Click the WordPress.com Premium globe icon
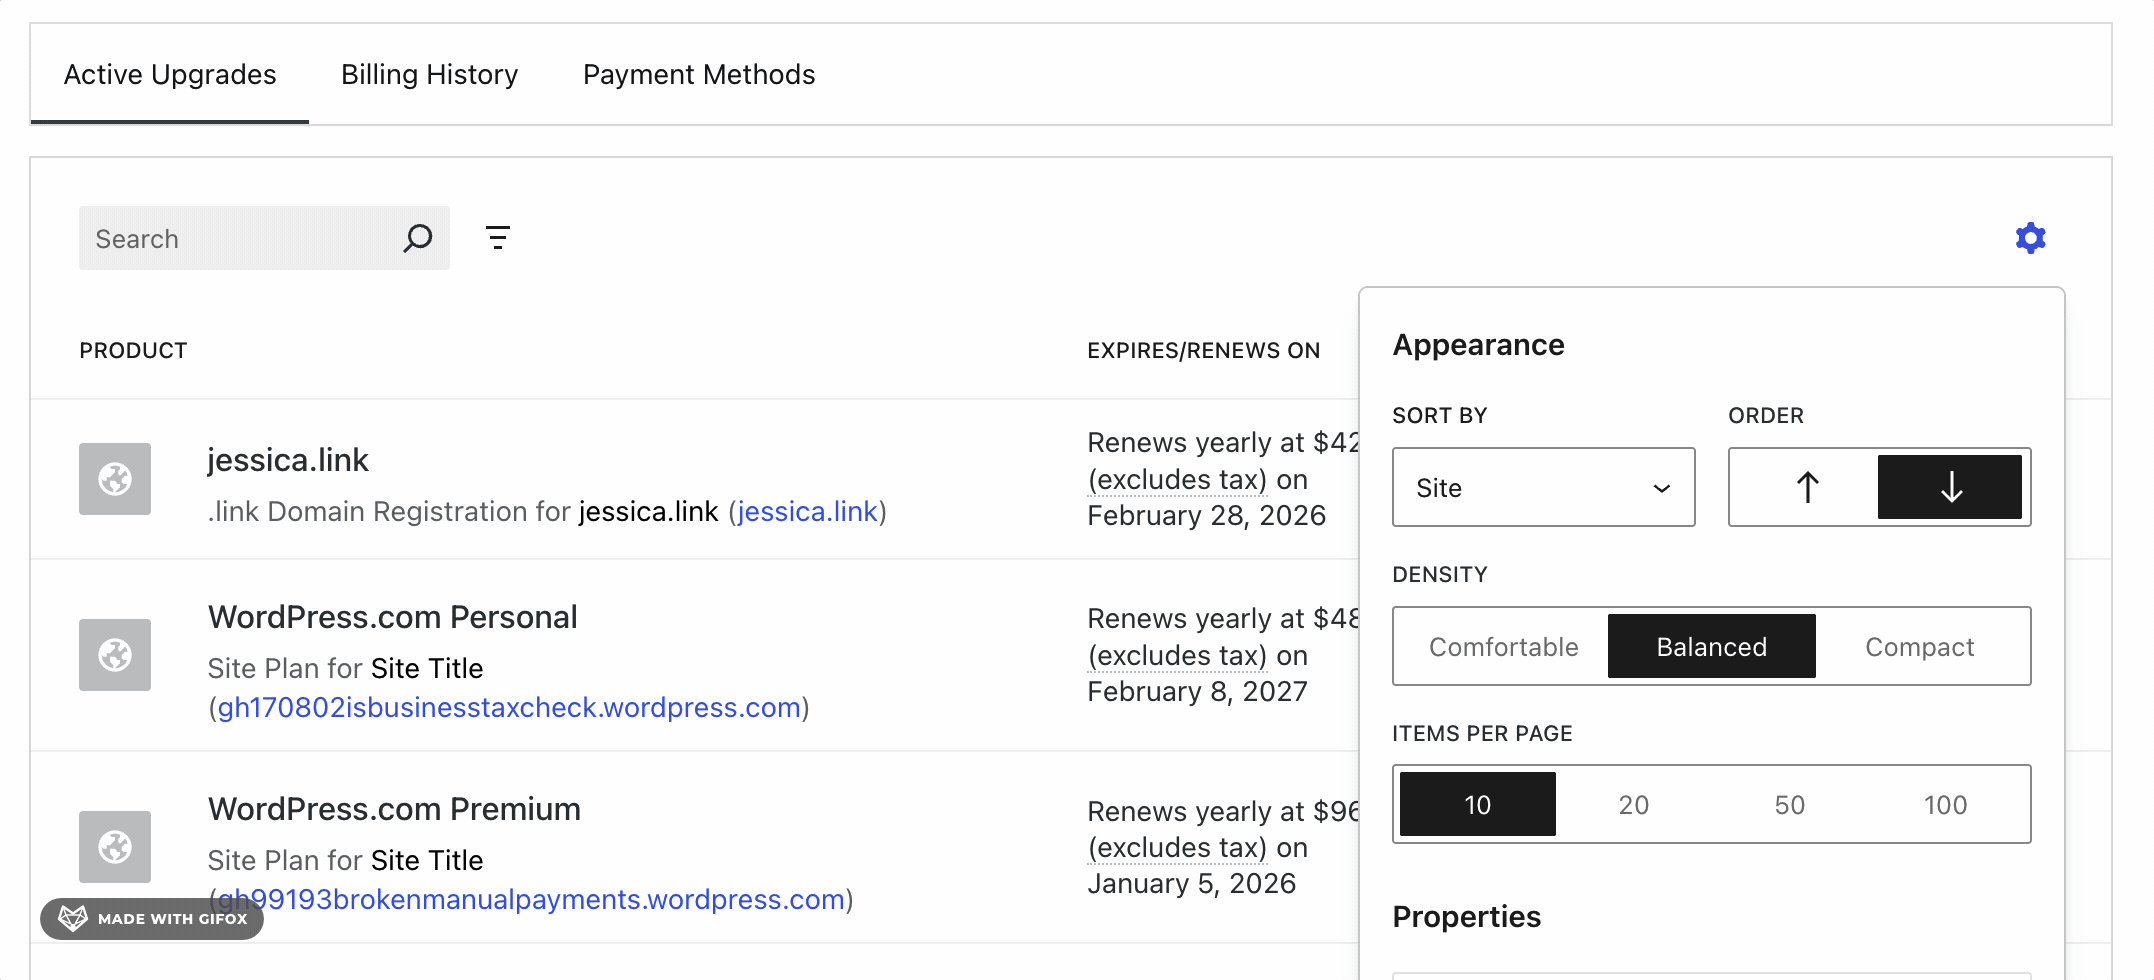The height and width of the screenshot is (980, 2154). 115,847
